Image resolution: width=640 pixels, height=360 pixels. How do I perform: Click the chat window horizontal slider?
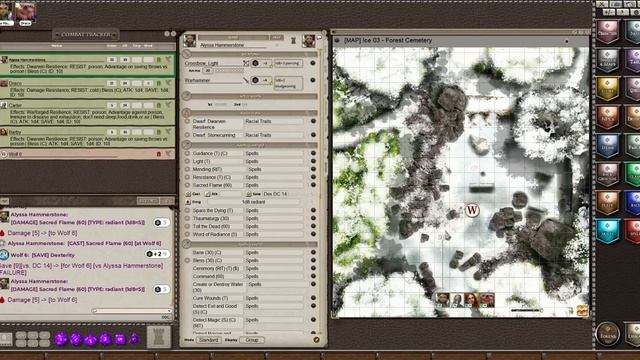click(x=131, y=311)
